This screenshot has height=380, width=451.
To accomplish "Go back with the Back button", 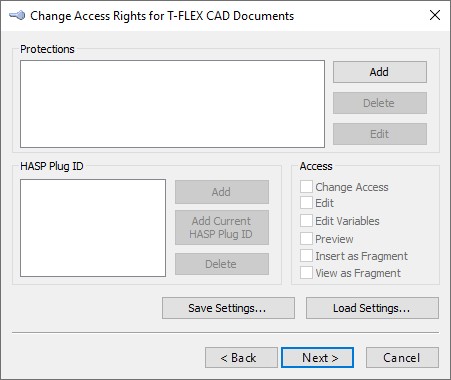I will [x=241, y=358].
